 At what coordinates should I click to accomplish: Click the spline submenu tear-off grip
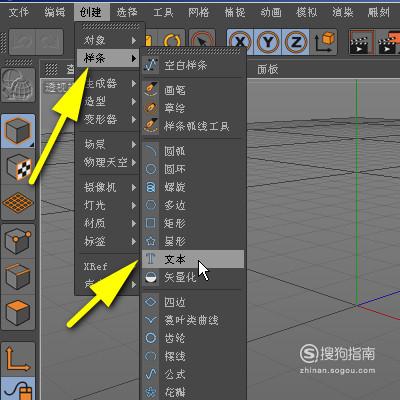click(194, 51)
